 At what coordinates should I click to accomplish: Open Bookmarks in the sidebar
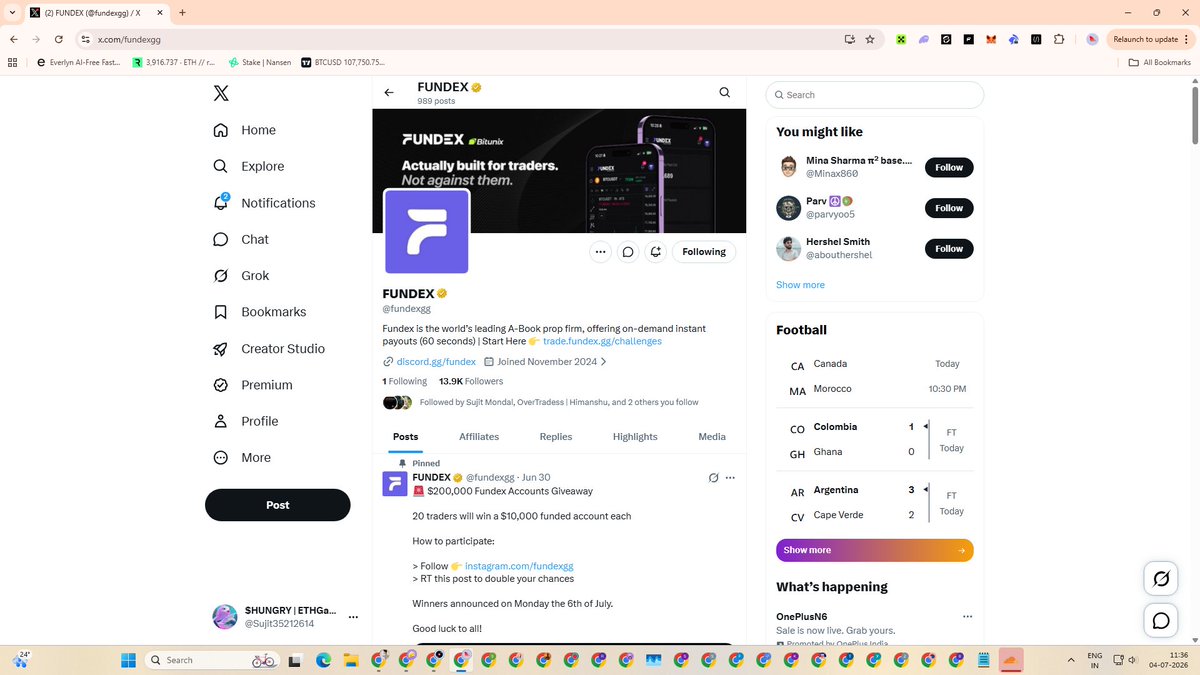(259, 312)
